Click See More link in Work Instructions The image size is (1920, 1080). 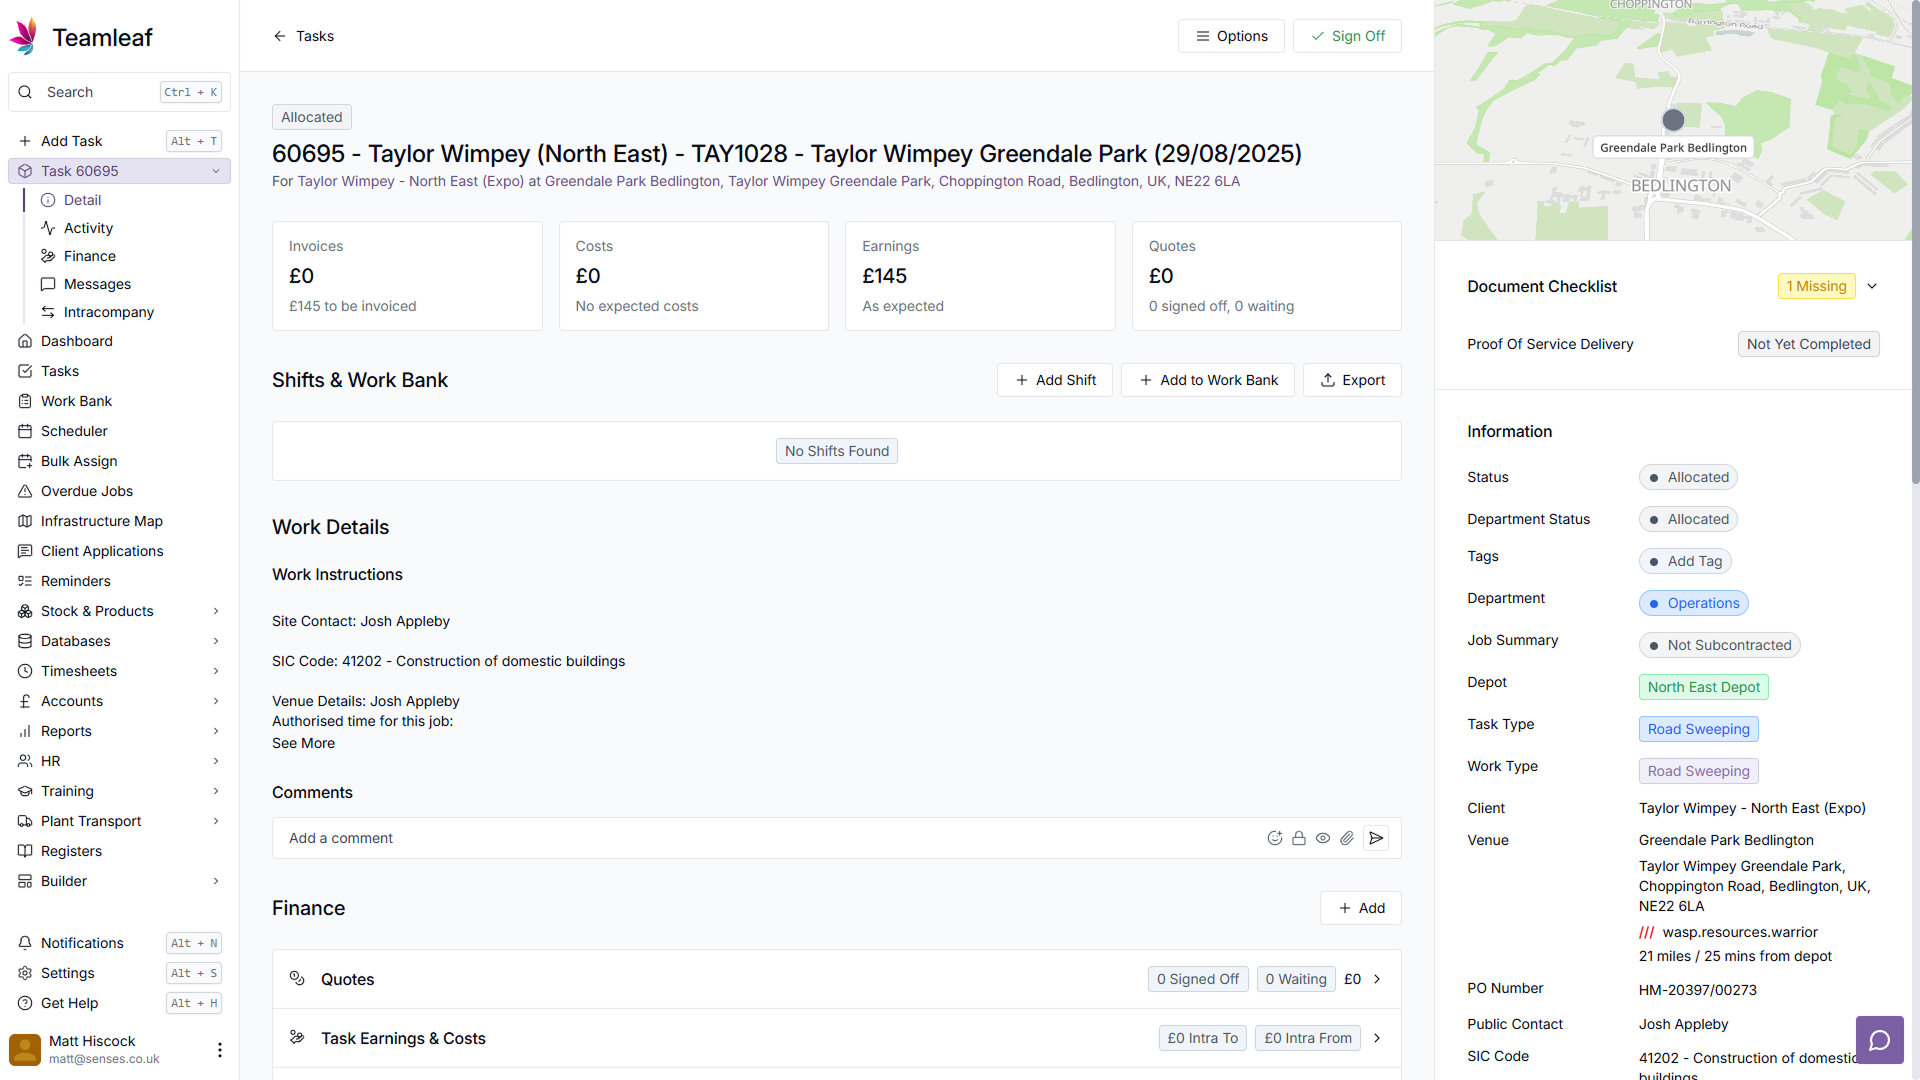coord(303,743)
